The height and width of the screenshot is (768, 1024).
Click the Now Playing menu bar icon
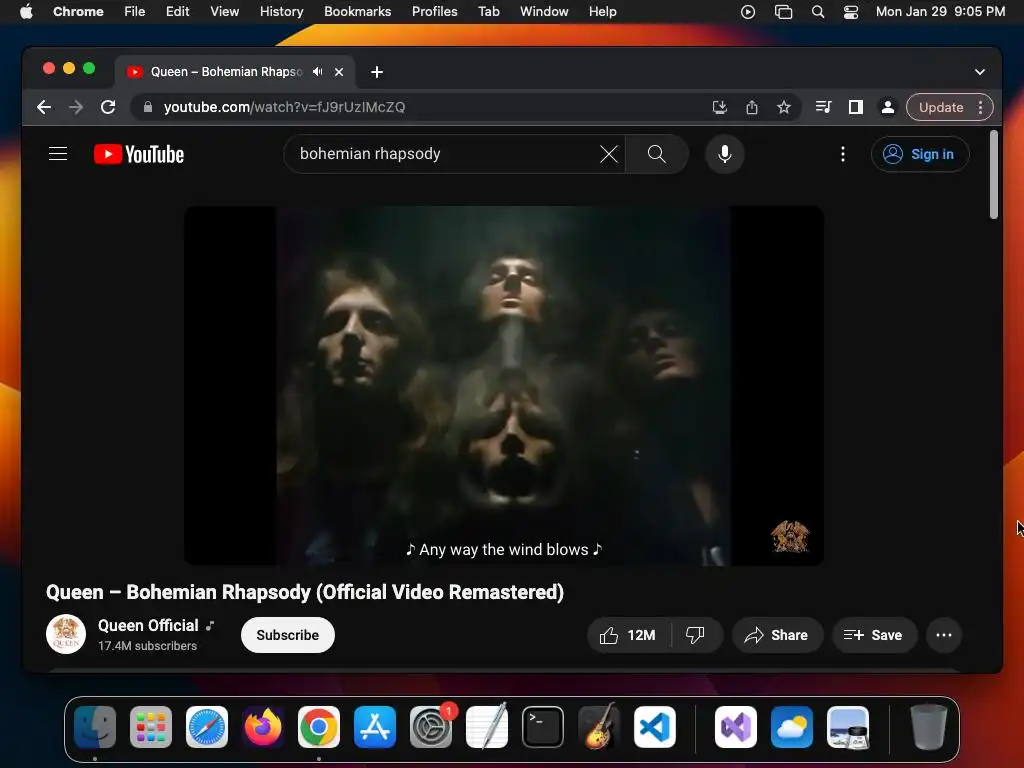point(748,12)
